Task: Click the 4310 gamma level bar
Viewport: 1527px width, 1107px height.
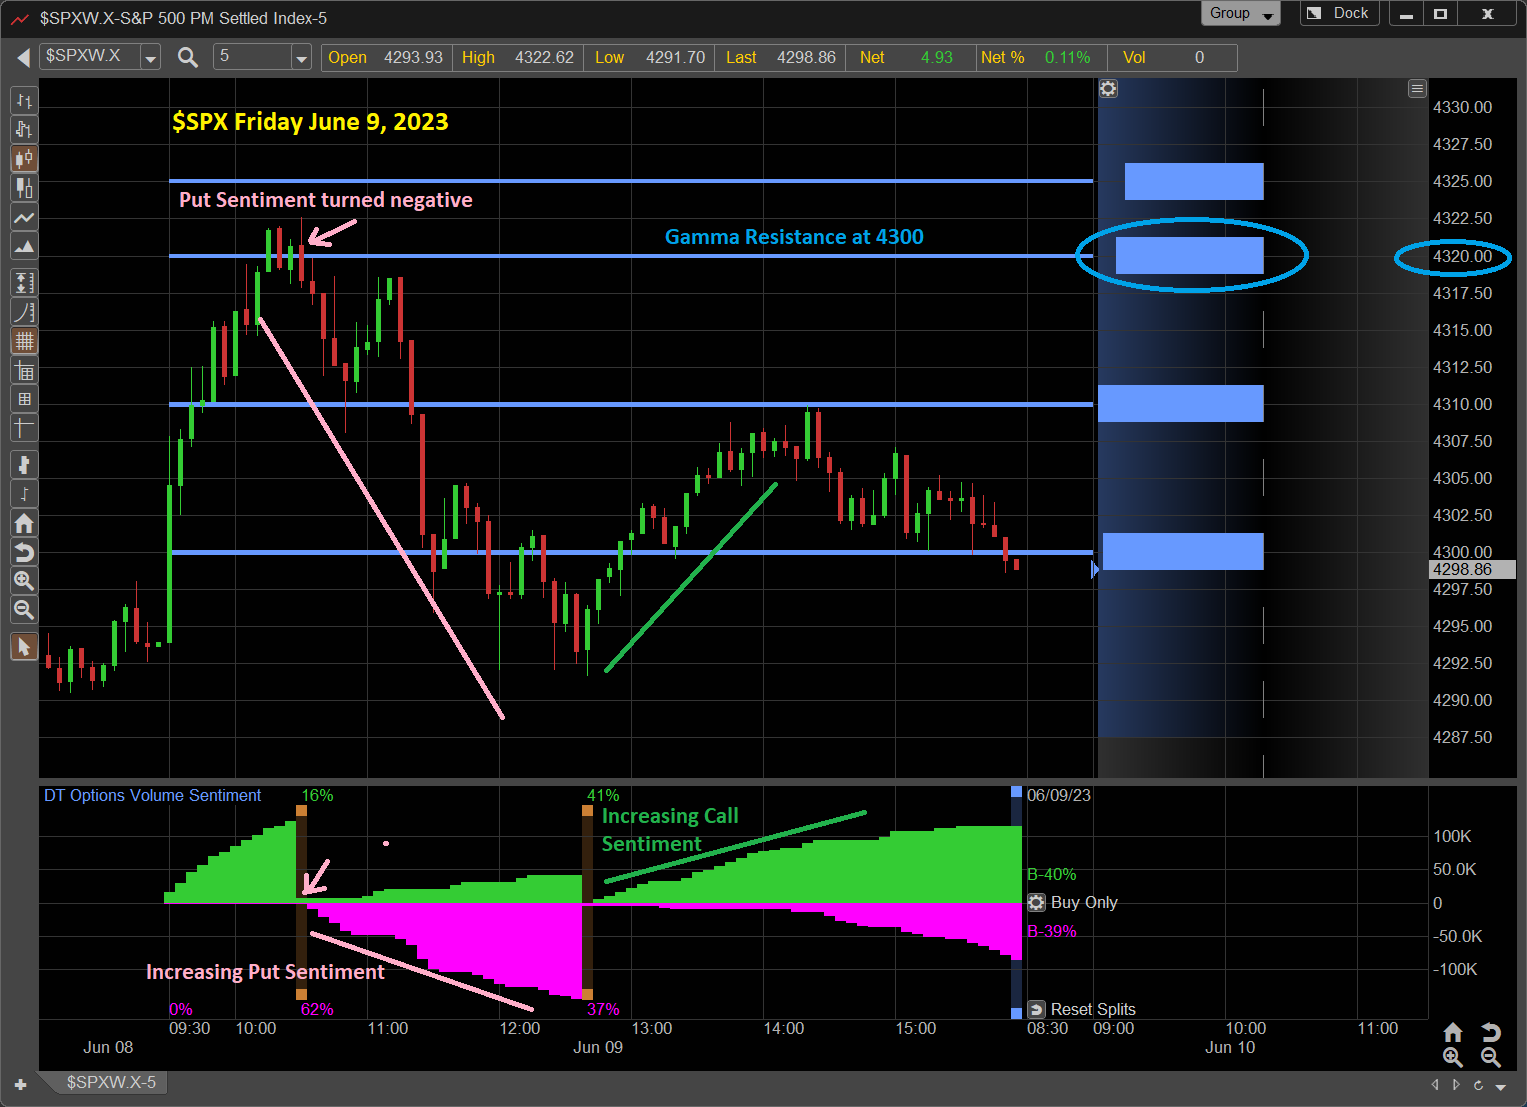Action: pos(1181,403)
